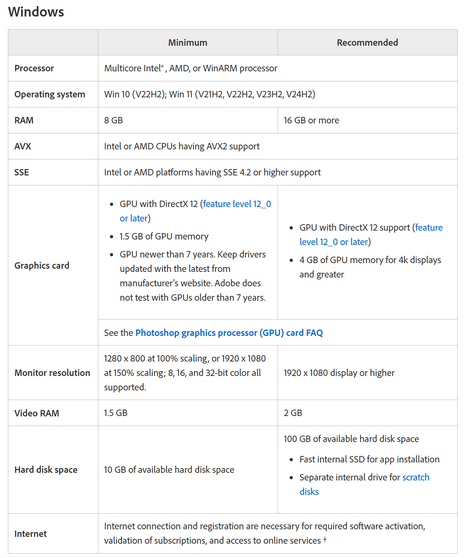Click the Monitor resolution row label
This screenshot has height=558, width=465.
(52, 373)
